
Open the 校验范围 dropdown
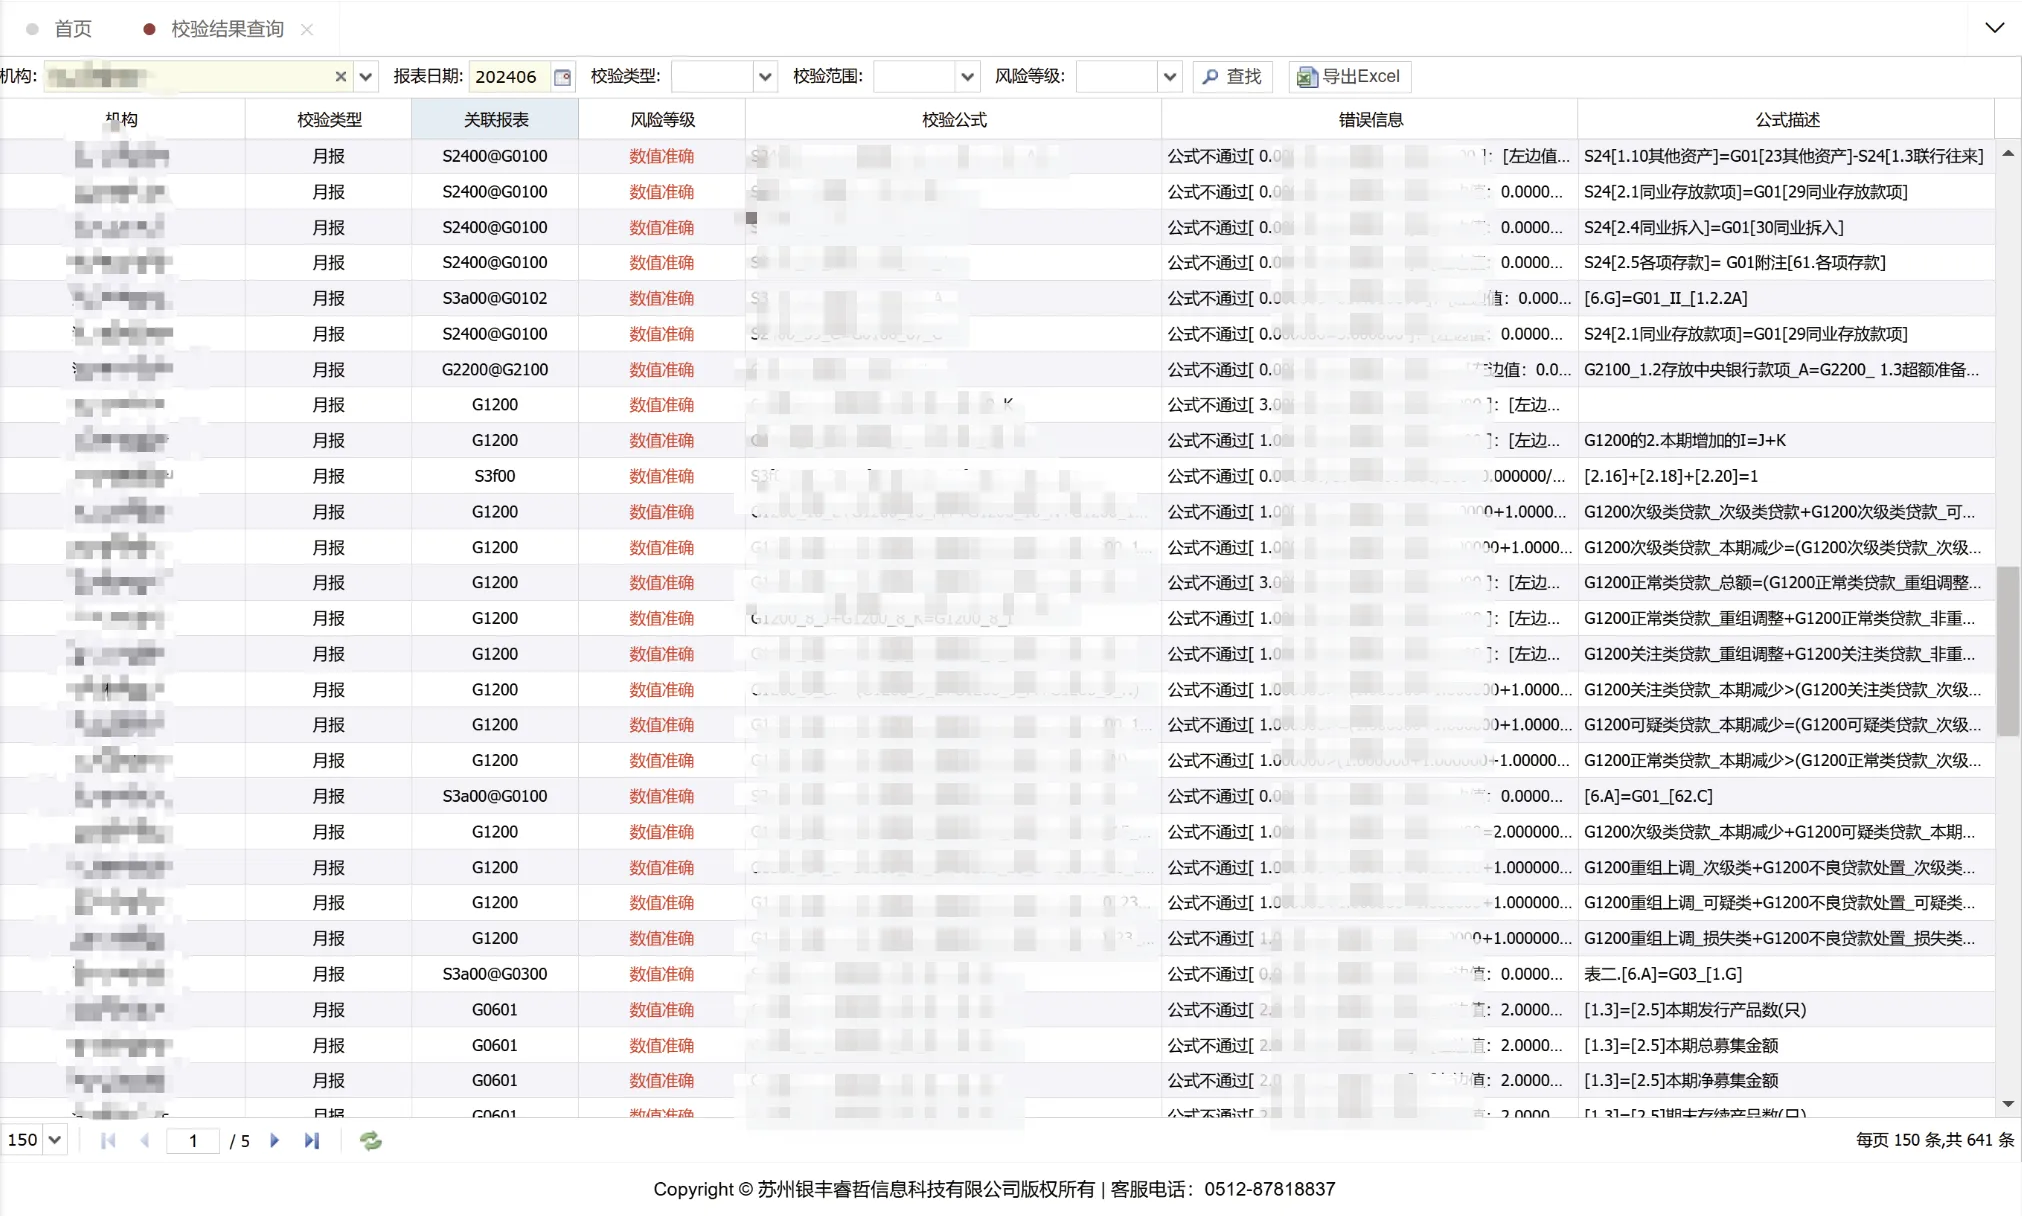[967, 77]
